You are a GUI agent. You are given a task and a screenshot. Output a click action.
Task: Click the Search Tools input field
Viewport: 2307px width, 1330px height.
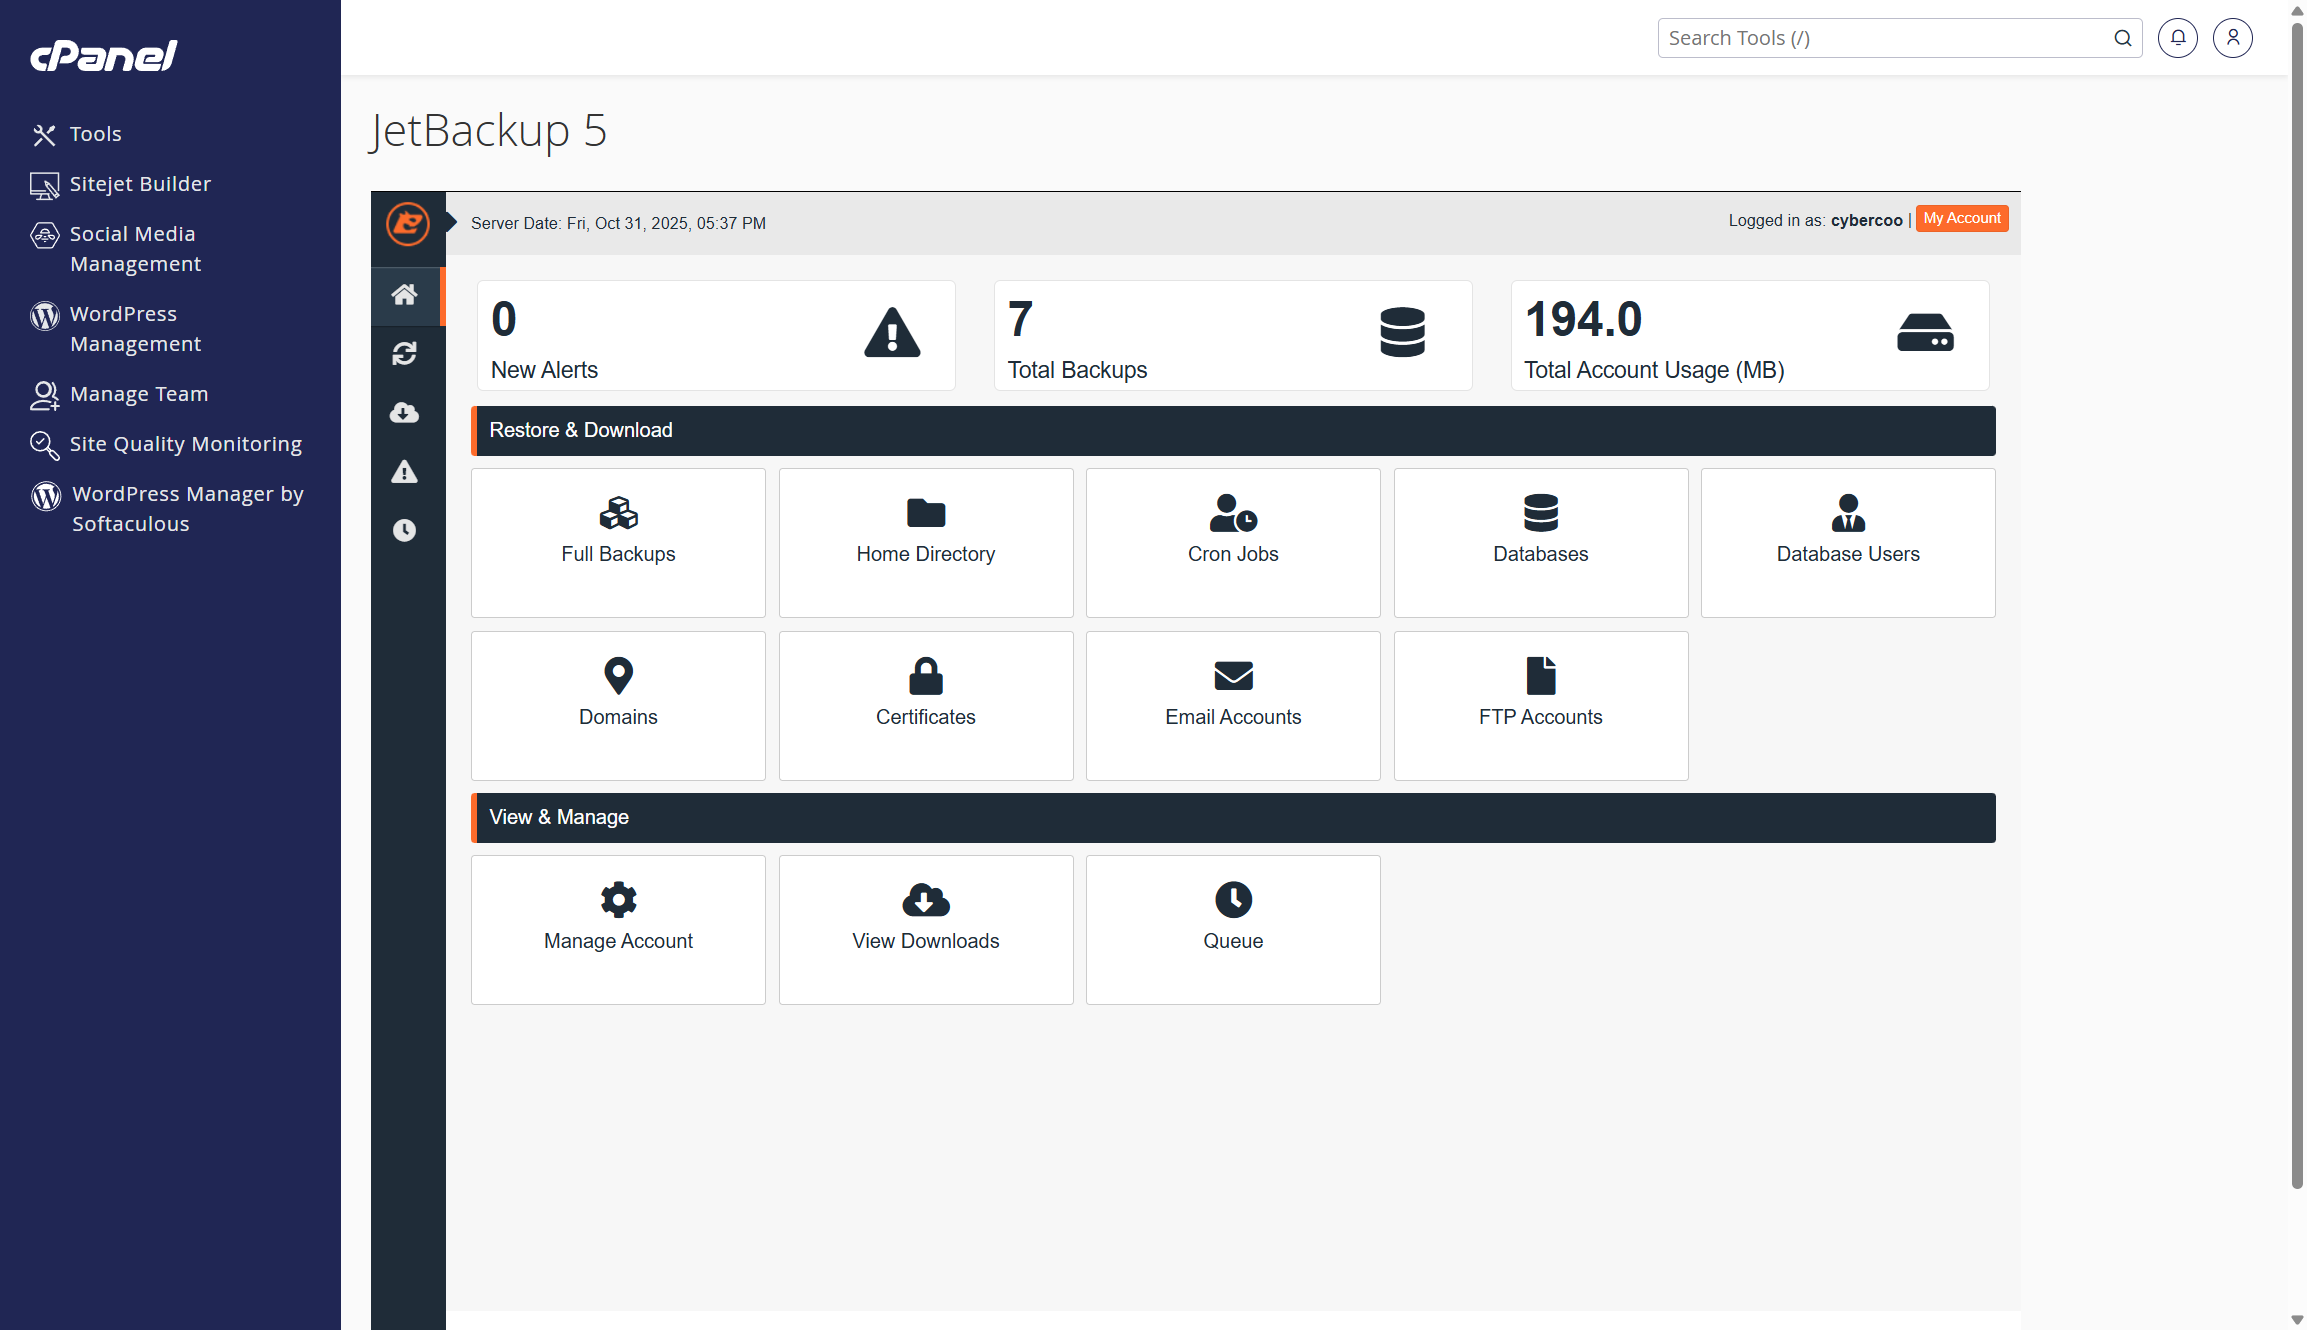click(x=1885, y=38)
